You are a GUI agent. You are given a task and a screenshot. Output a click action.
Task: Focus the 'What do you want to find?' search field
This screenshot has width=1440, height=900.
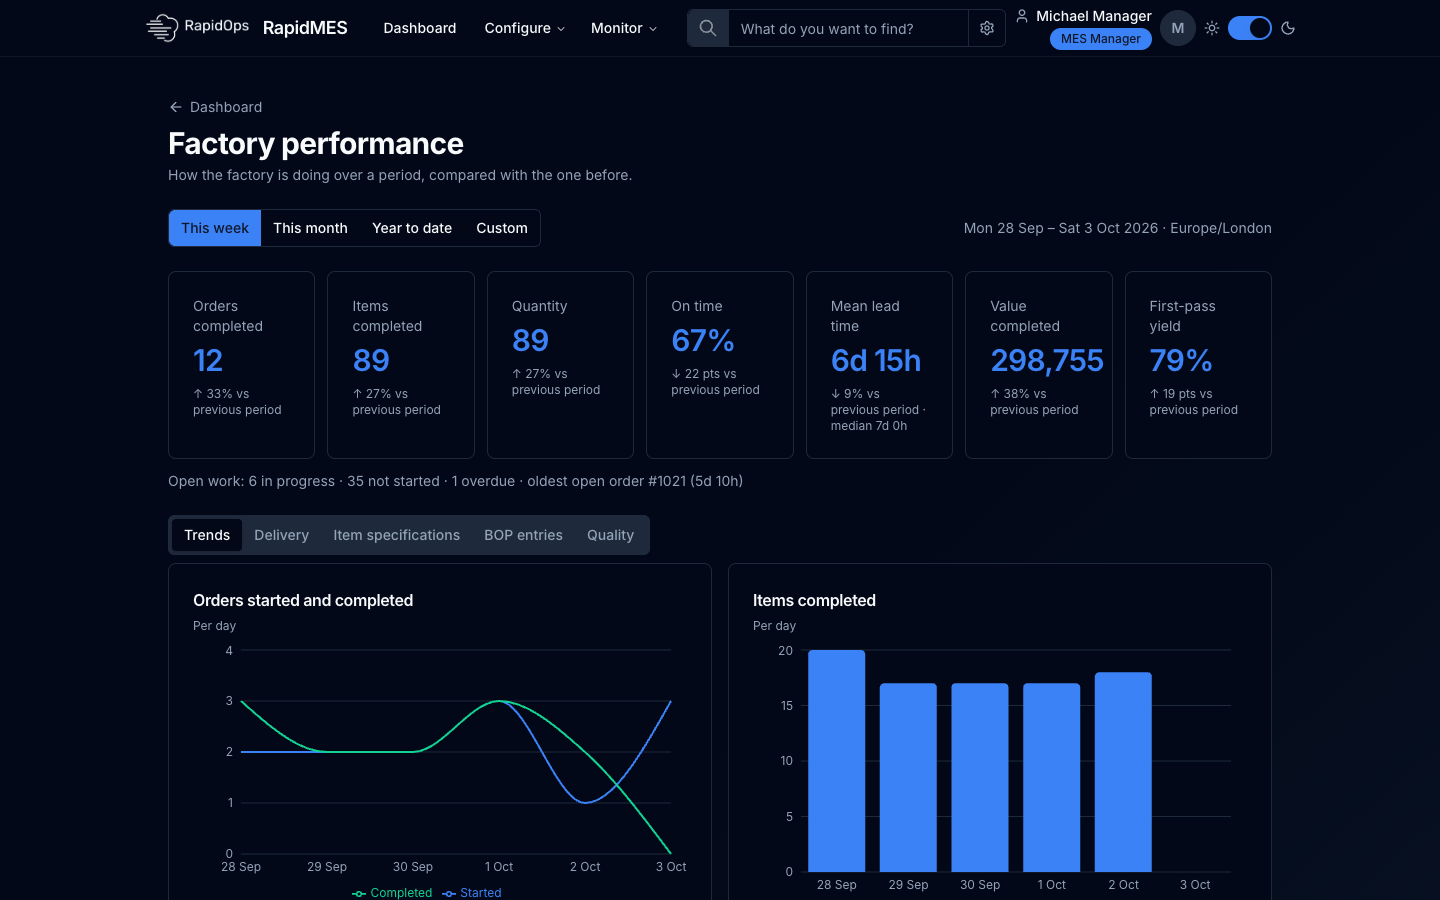(x=848, y=28)
